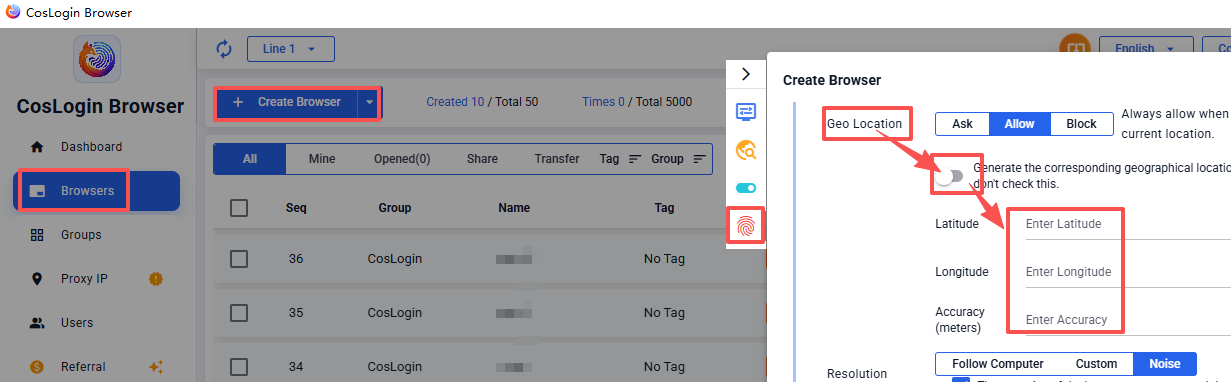Click No Tag cell in row 35
This screenshot has height=382, width=1231.
click(664, 313)
